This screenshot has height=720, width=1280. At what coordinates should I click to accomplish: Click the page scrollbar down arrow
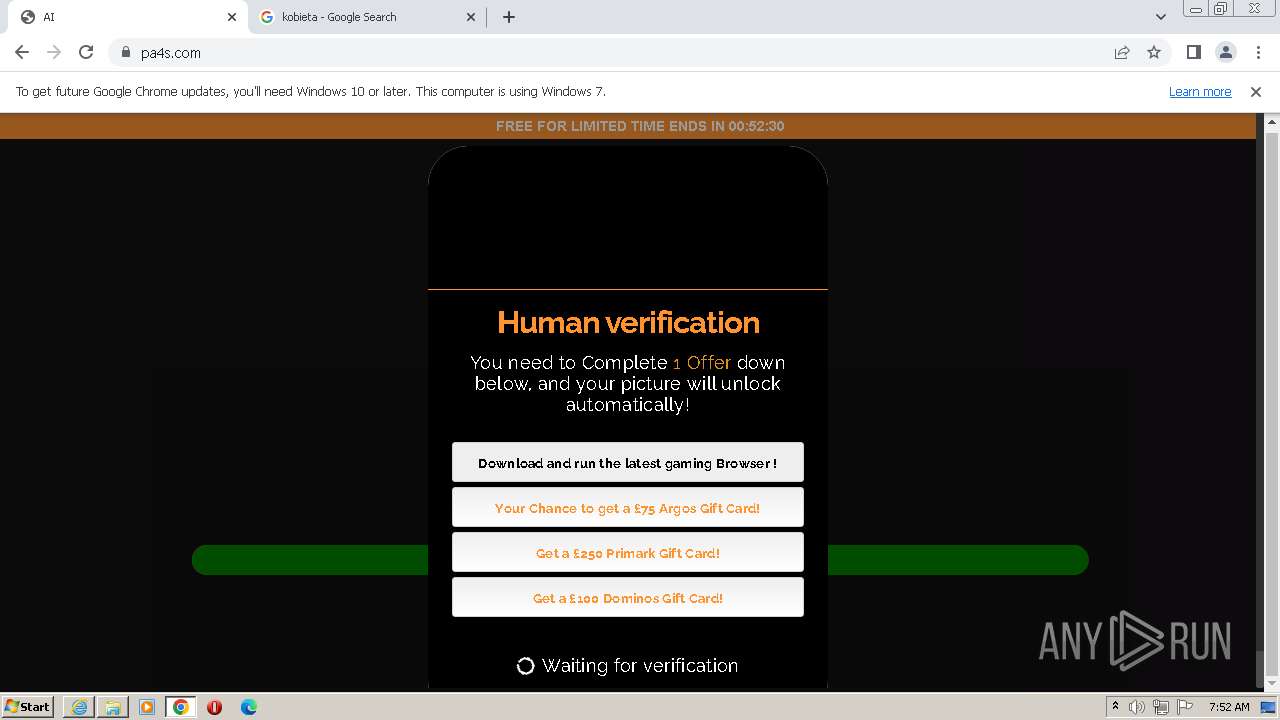click(1272, 683)
